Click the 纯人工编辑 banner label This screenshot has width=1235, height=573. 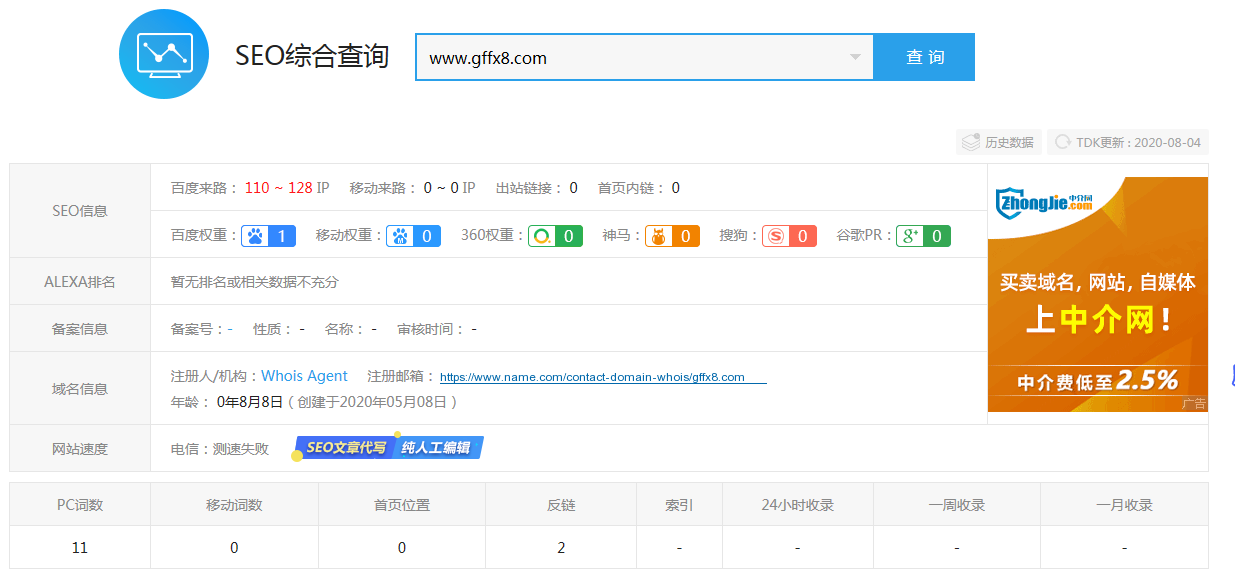coord(436,448)
